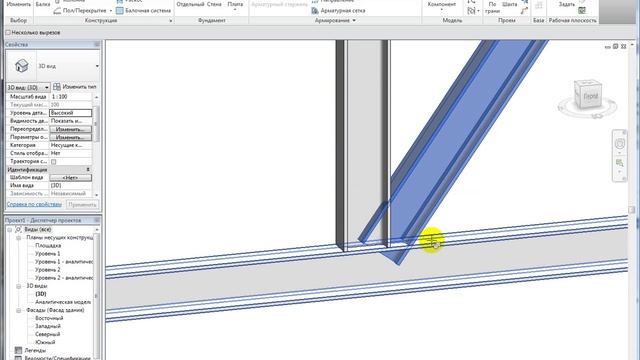The image size is (640, 360).
Task: Open the 3D вид type selector dropdown
Action: pos(97,66)
